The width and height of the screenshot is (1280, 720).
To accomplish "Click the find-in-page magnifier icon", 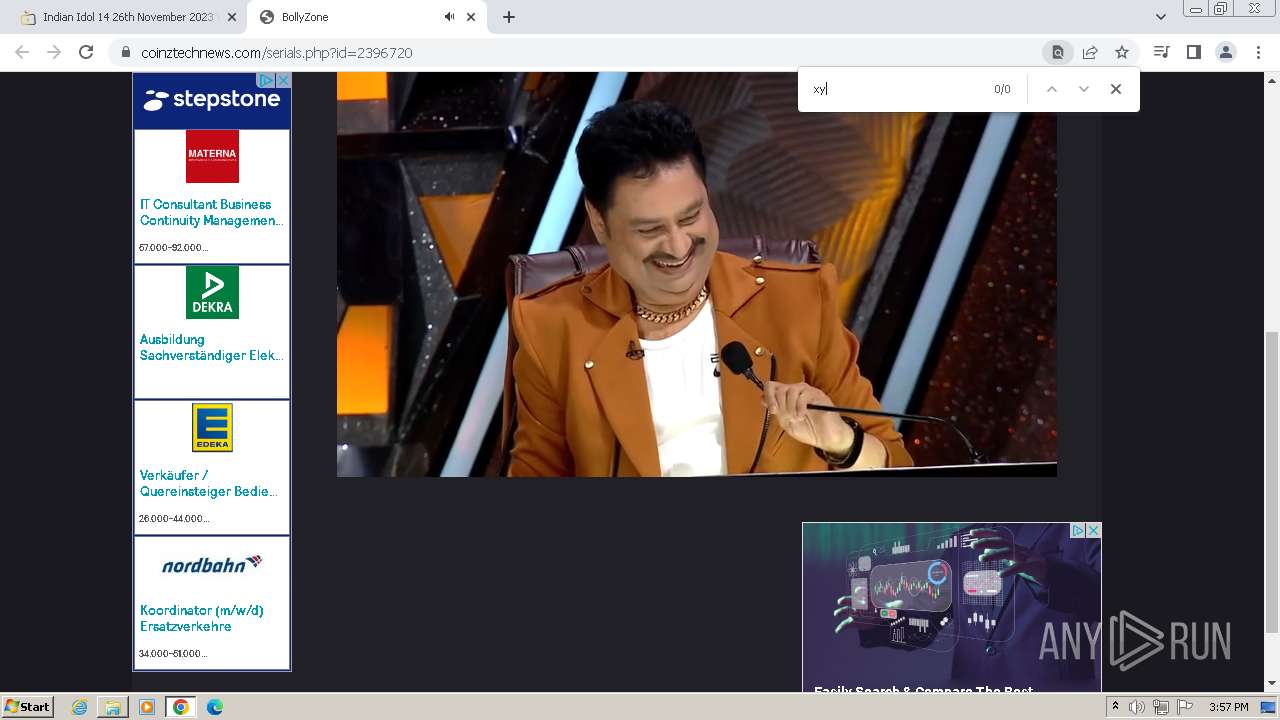I will pos(1057,52).
